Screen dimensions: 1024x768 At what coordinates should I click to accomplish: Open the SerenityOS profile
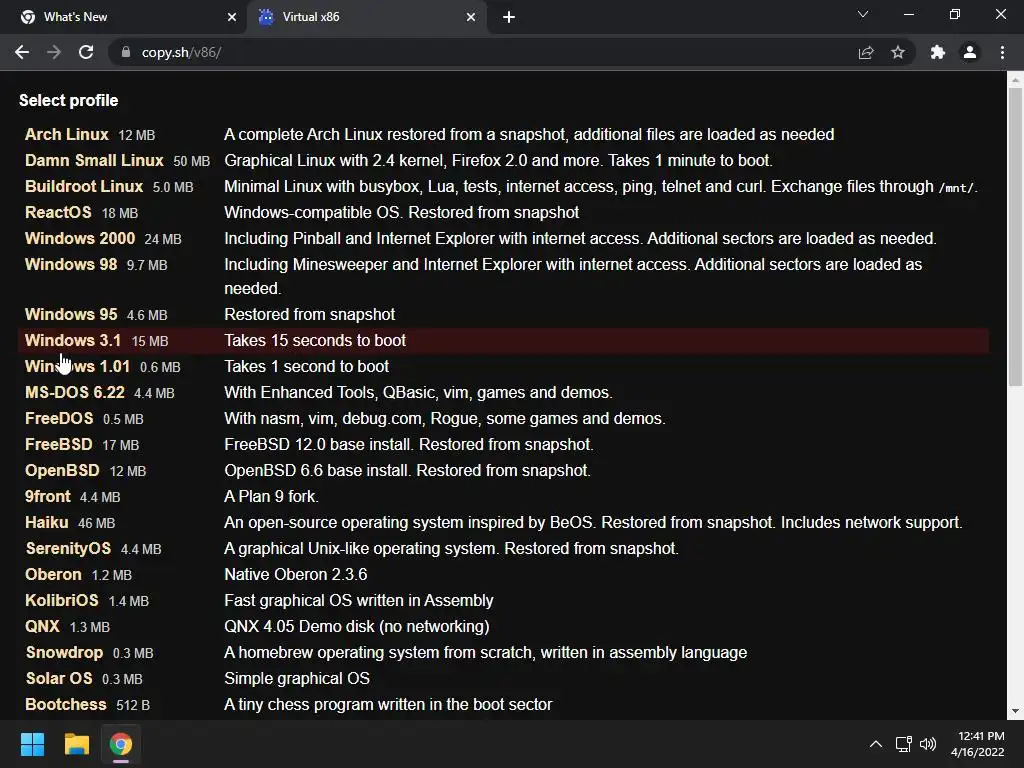click(x=68, y=549)
